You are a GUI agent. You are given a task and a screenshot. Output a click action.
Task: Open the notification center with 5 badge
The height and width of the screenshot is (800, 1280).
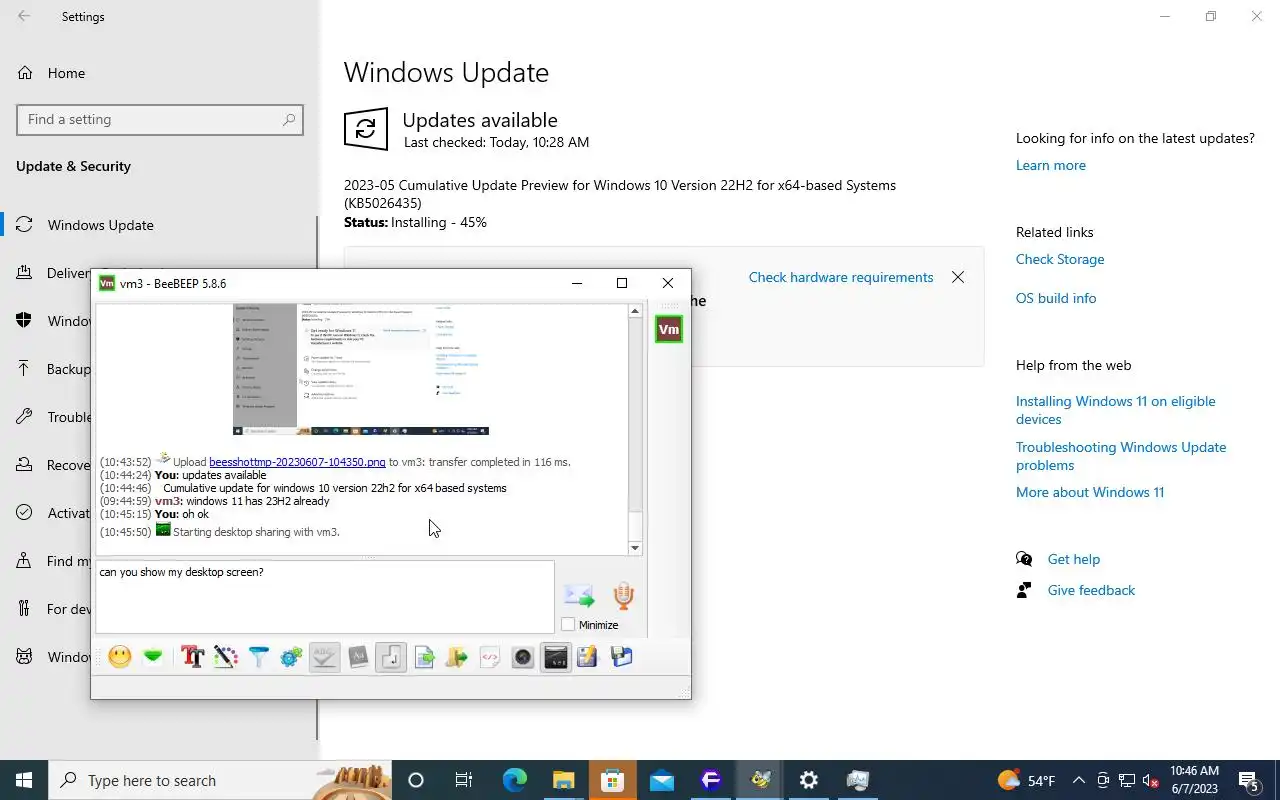(1249, 780)
